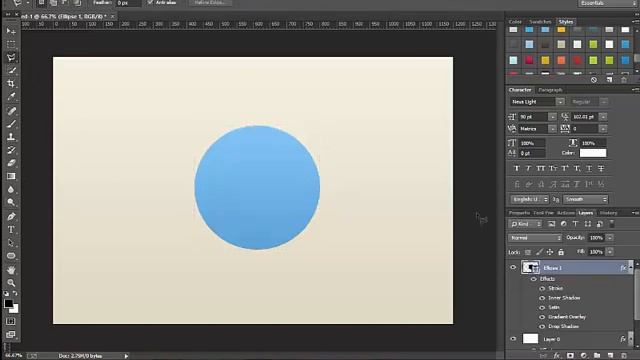Select the Dodge tool

pyautogui.click(x=11, y=202)
